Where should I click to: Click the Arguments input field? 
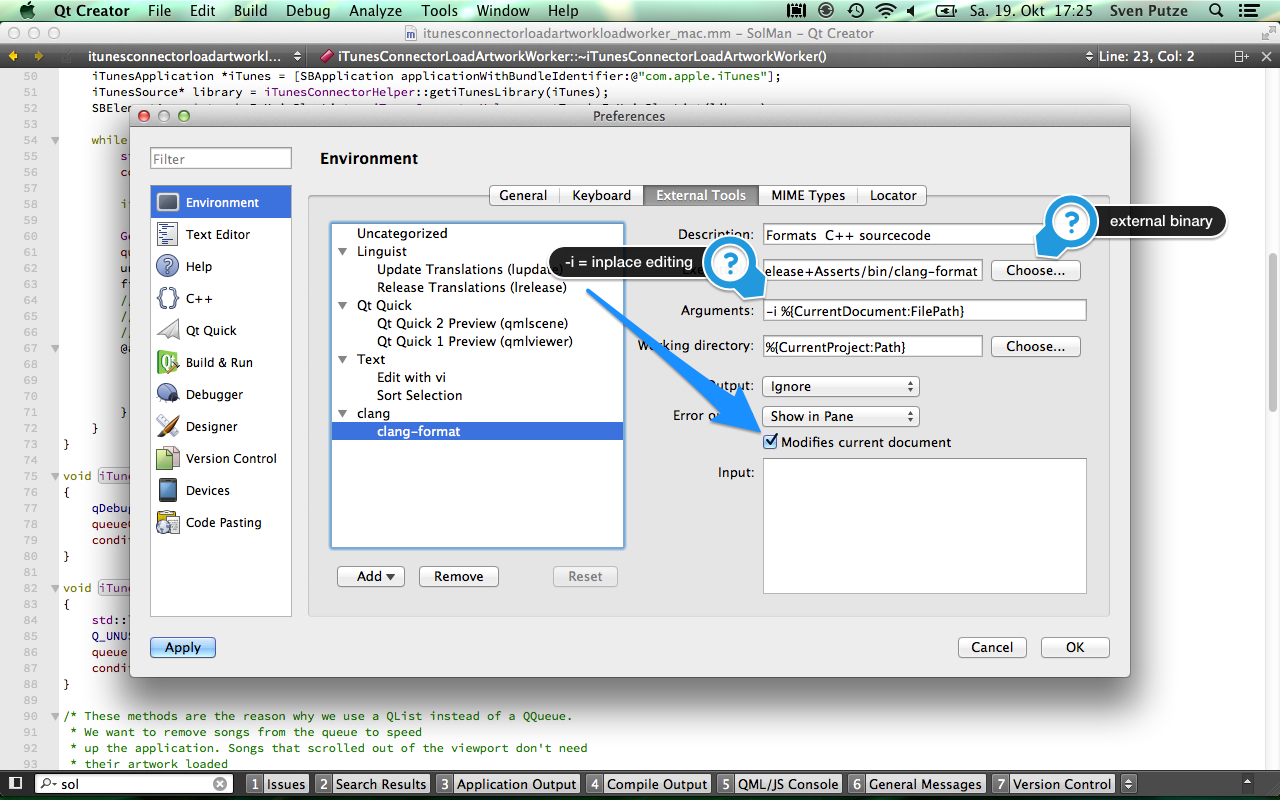click(924, 310)
